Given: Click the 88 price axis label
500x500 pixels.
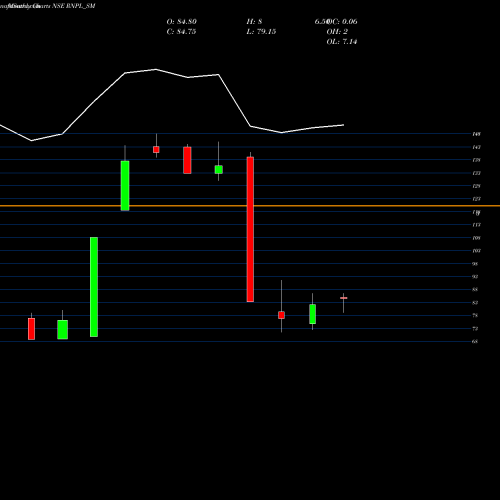Looking at the screenshot, I should pyautogui.click(x=475, y=290).
